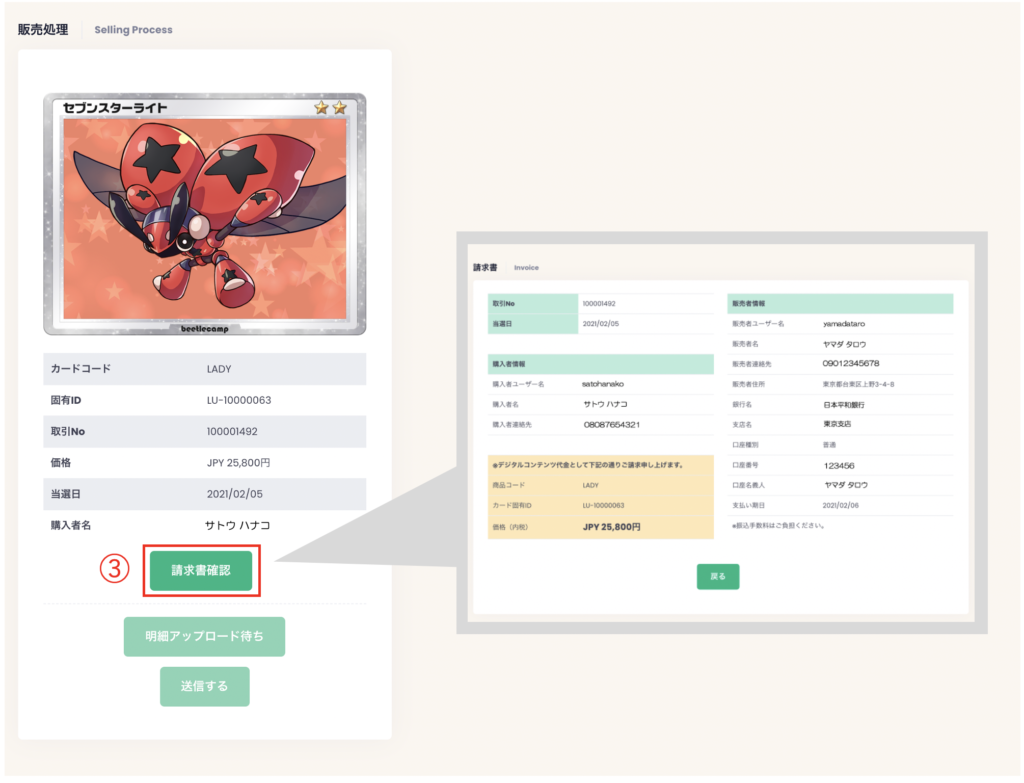Select 普通 in the 口座種別 row

click(829, 445)
